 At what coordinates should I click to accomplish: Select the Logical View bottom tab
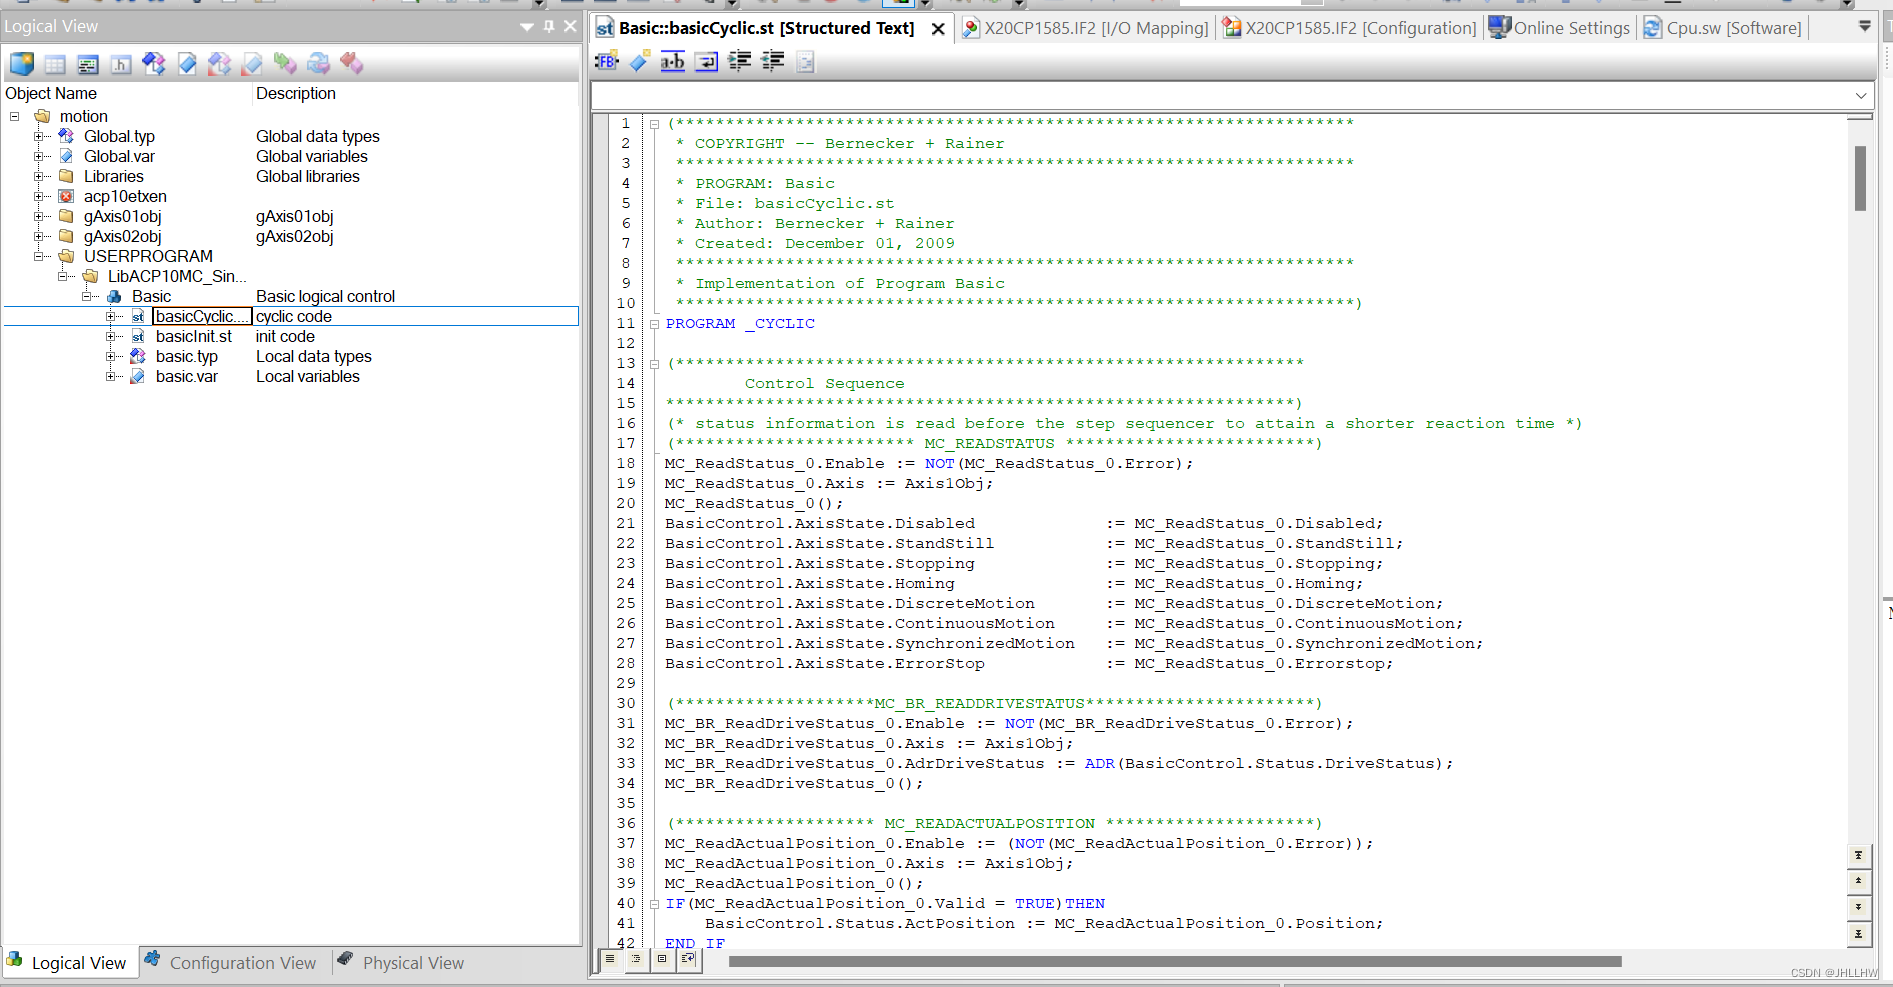pos(68,962)
